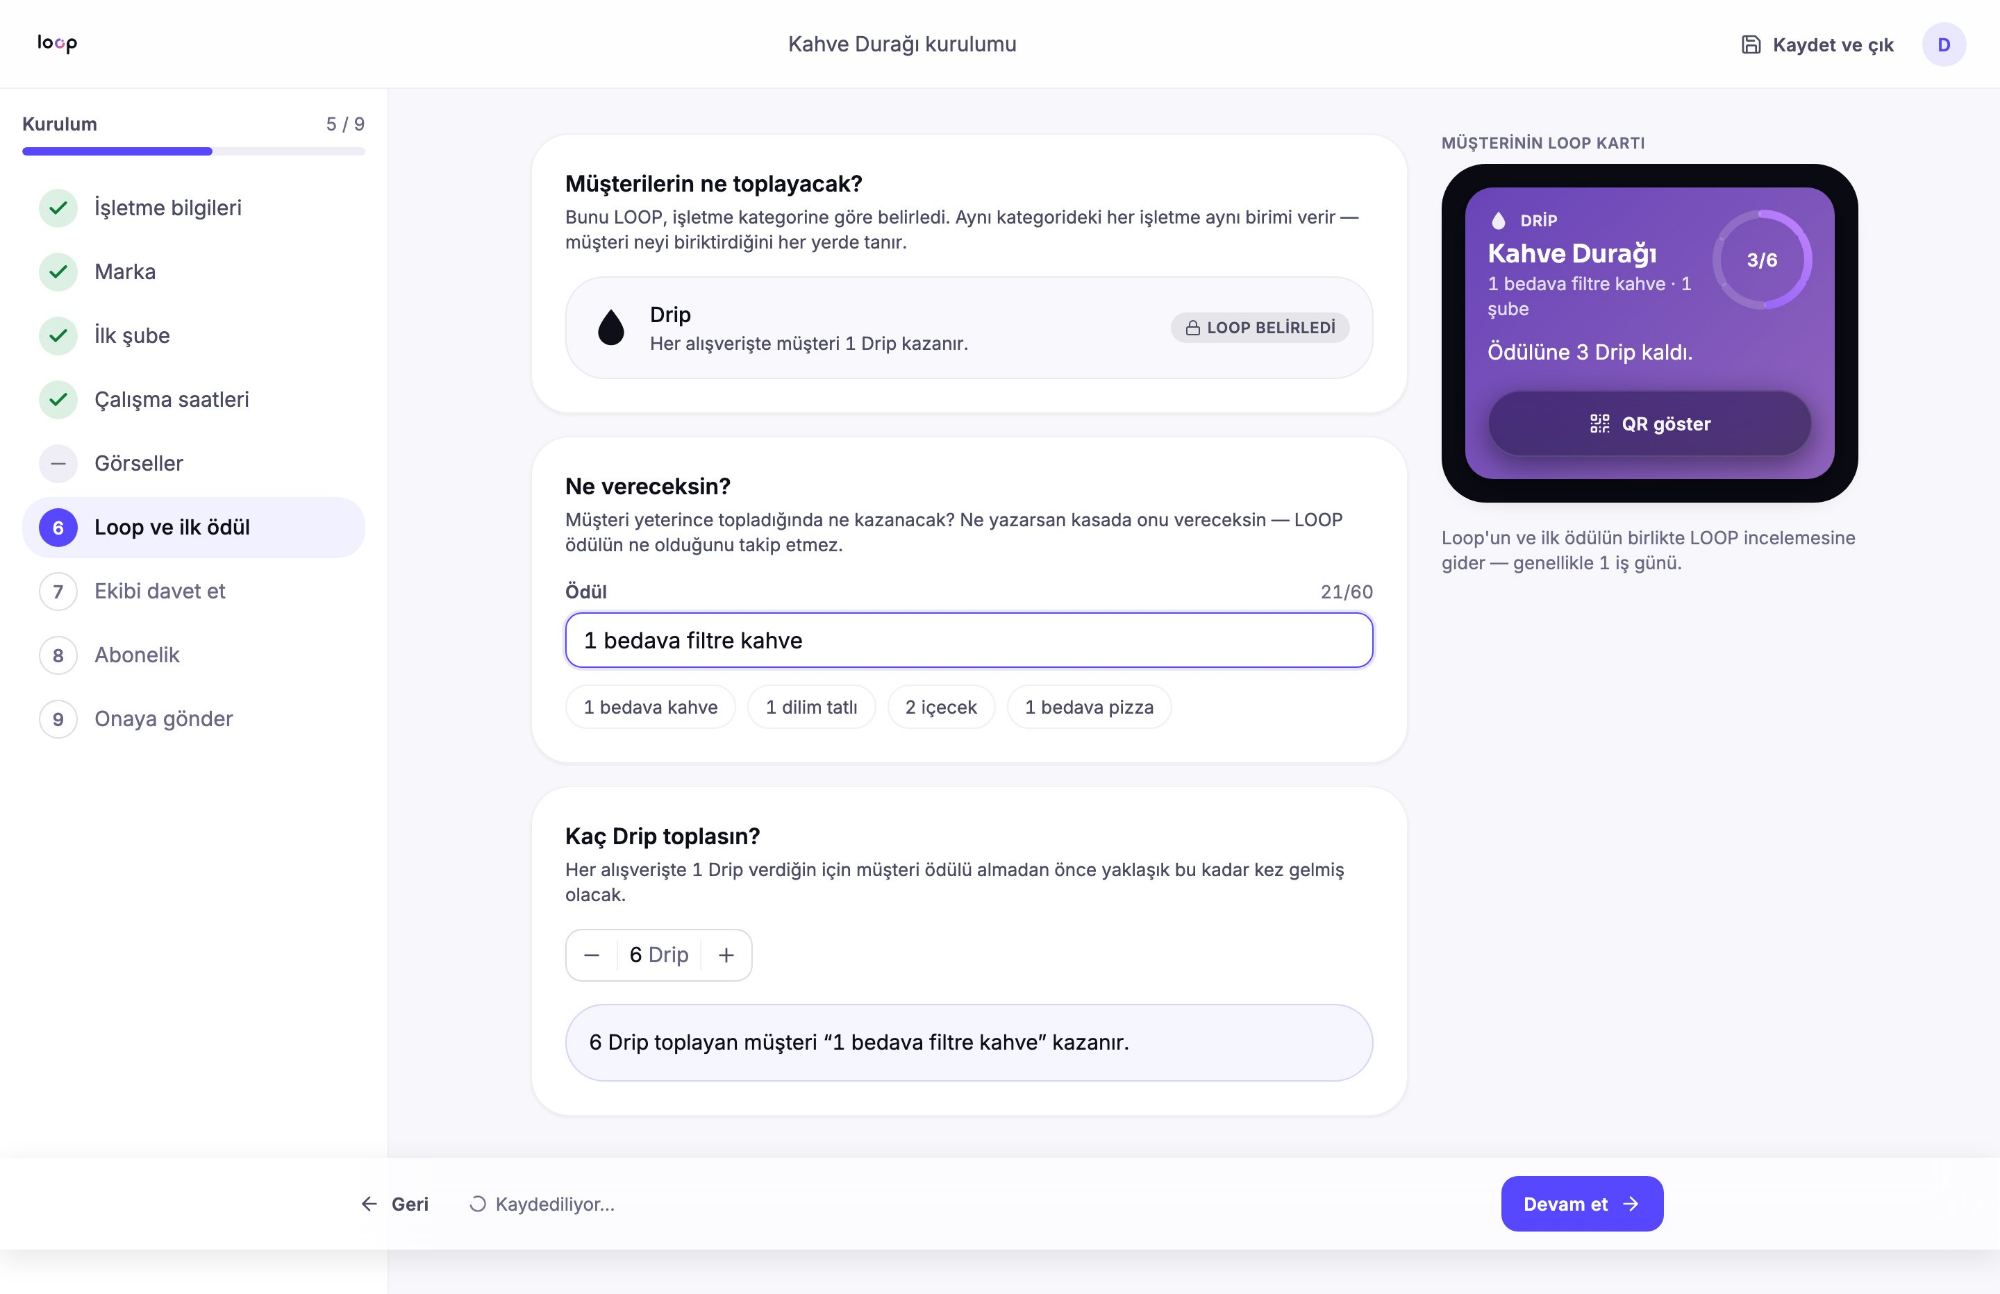Go back with the Geri button
The image size is (2000, 1294).
395,1204
